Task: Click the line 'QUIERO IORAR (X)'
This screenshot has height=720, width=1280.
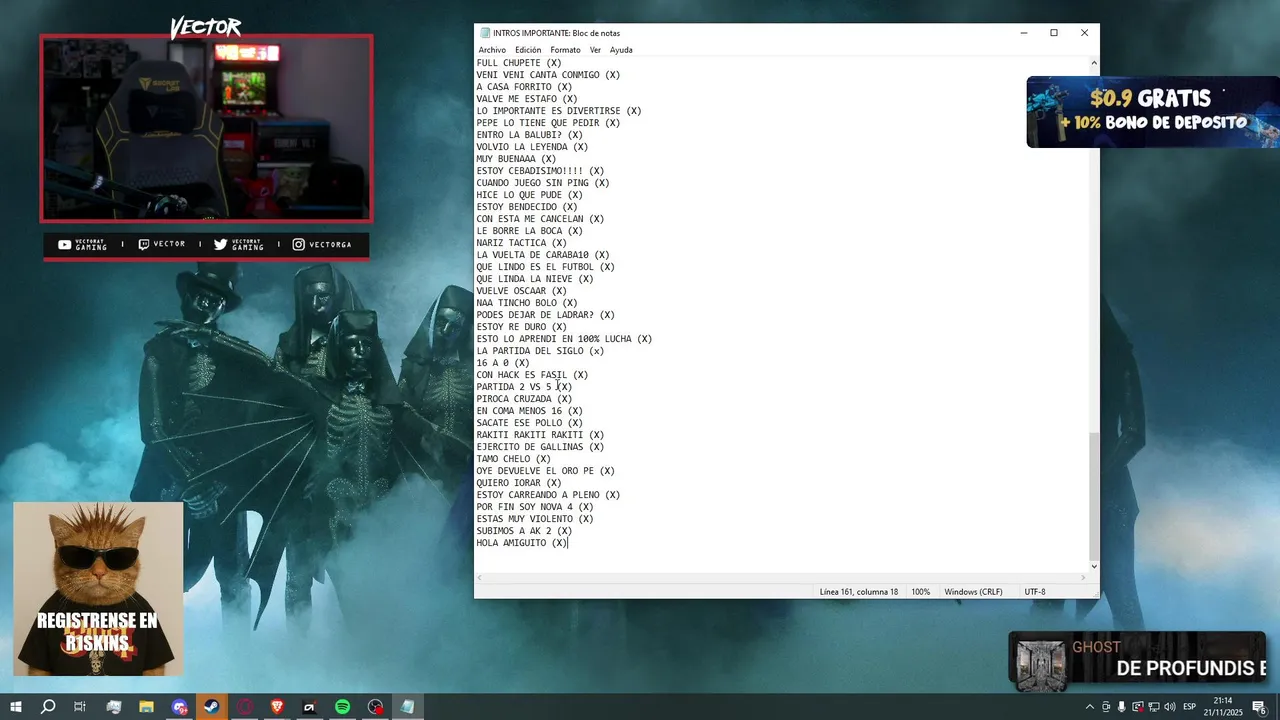Action: [x=519, y=483]
